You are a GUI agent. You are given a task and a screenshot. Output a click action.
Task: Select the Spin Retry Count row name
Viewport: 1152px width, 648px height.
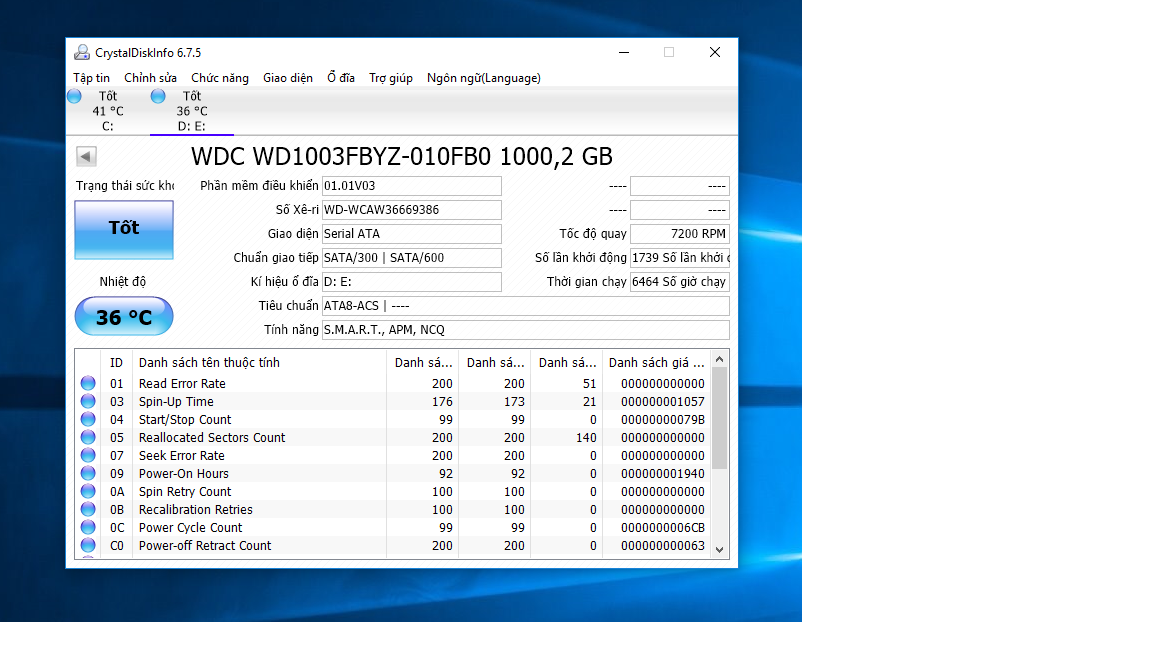click(x=185, y=492)
